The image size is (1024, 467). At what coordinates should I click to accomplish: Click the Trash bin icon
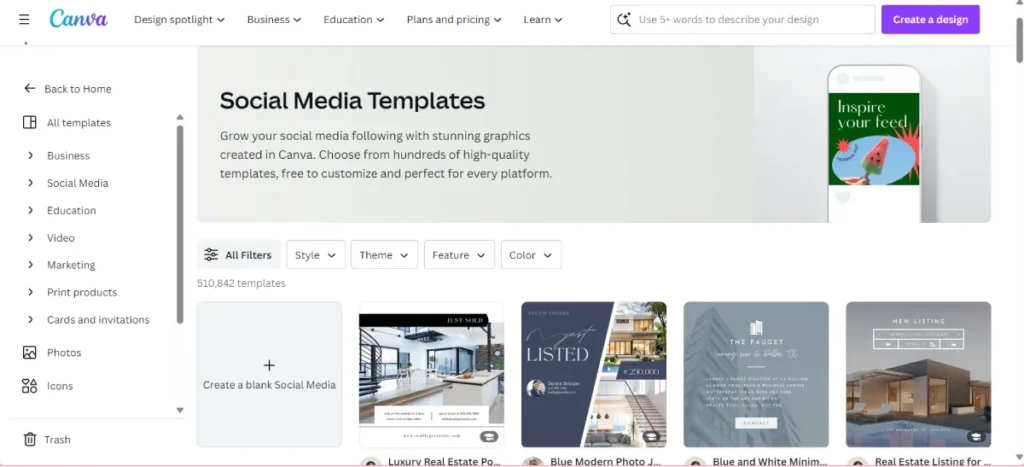tap(29, 440)
